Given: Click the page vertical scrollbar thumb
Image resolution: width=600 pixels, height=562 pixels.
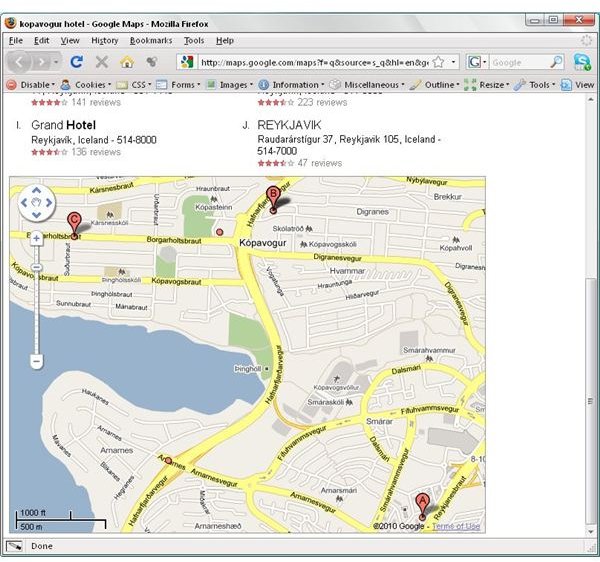Looking at the screenshot, I should (x=591, y=401).
